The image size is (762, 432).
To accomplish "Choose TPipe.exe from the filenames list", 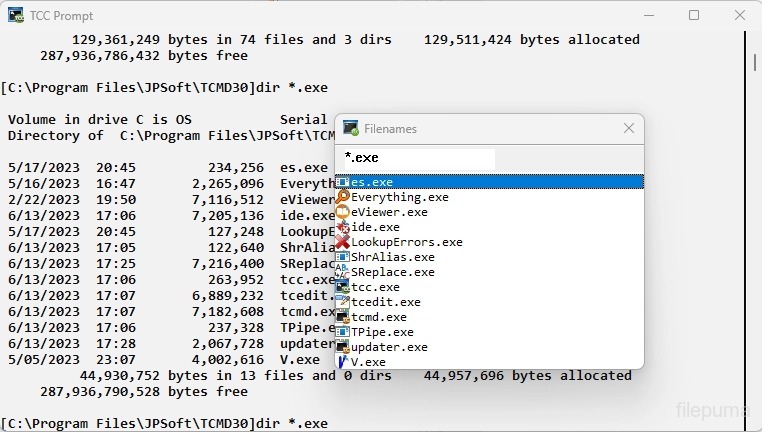I will tap(382, 332).
